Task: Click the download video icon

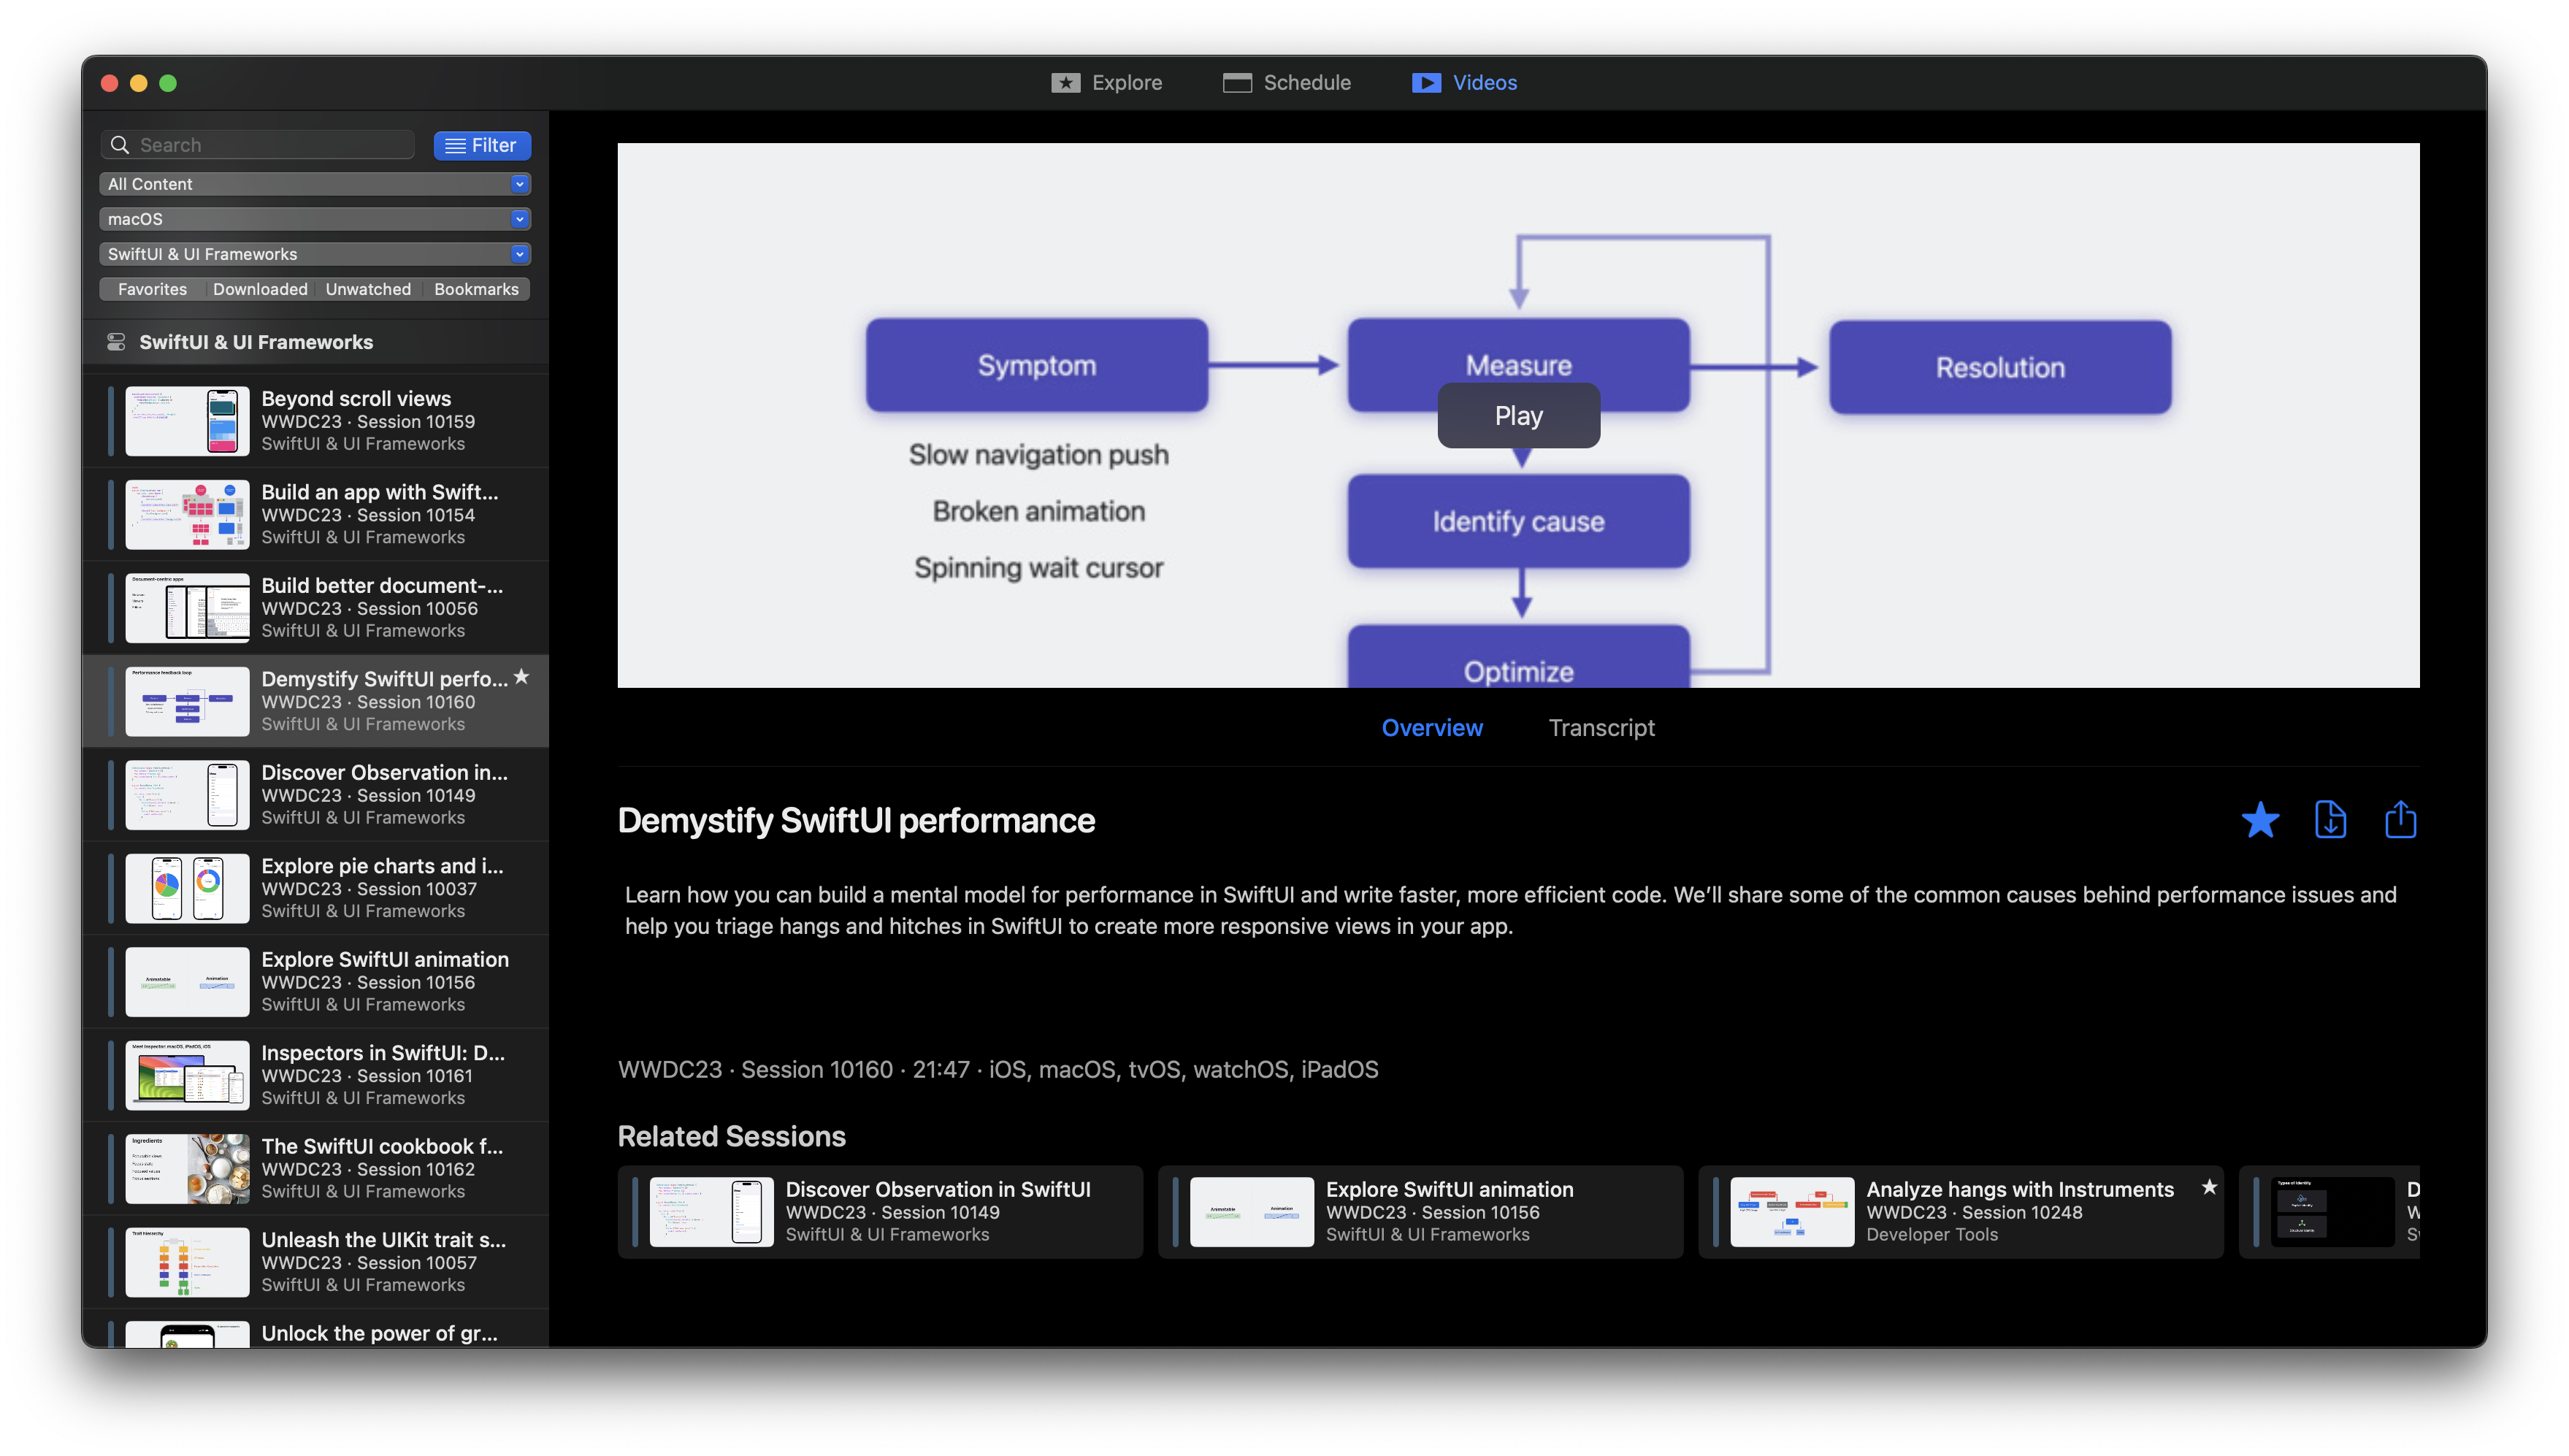Action: [2330, 820]
